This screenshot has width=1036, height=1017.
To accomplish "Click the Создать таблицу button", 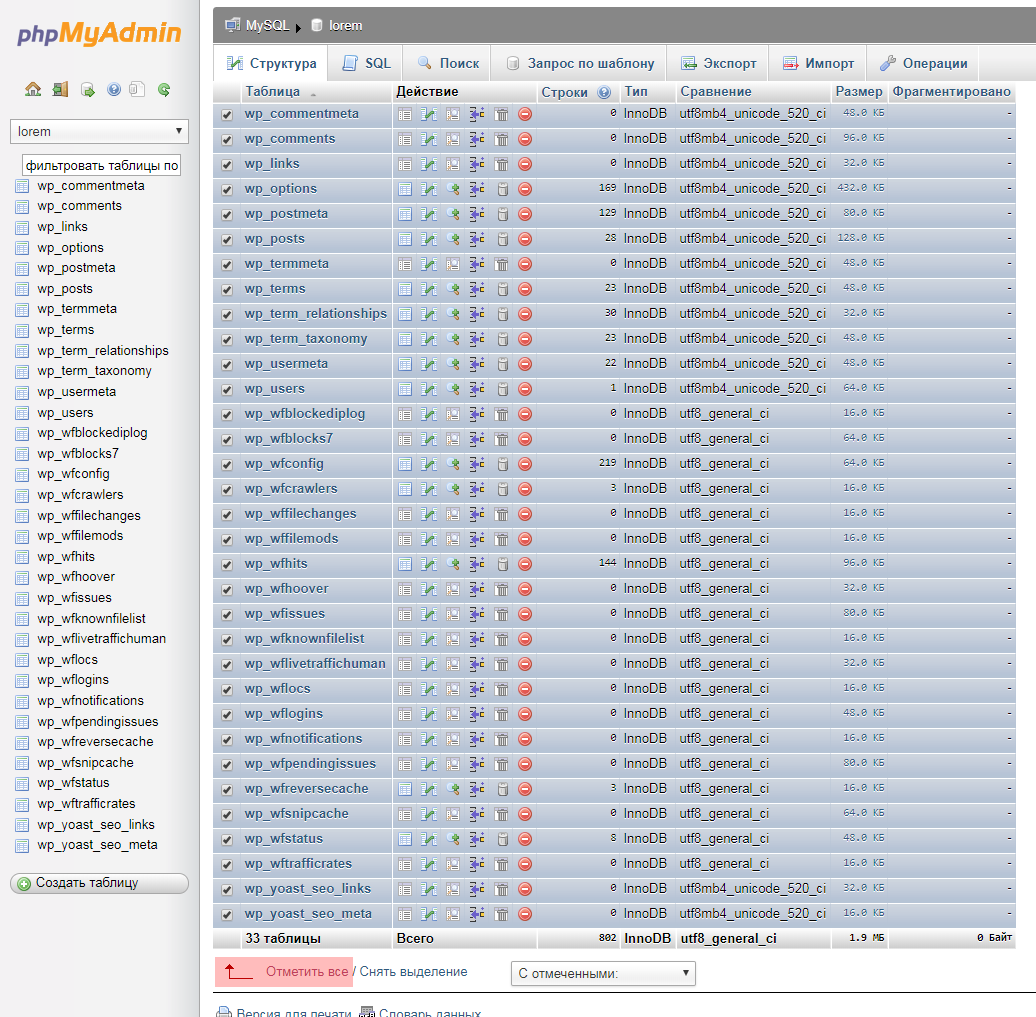I will click(99, 884).
